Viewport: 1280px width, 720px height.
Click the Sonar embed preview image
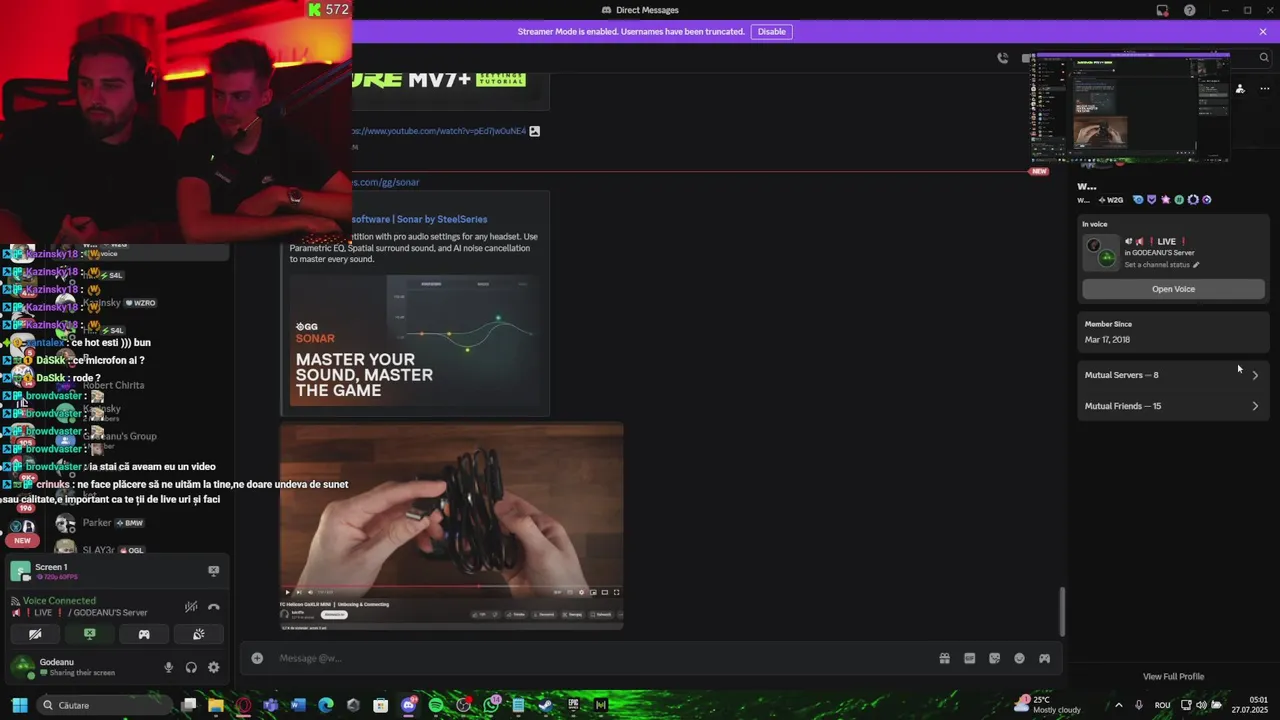click(415, 341)
